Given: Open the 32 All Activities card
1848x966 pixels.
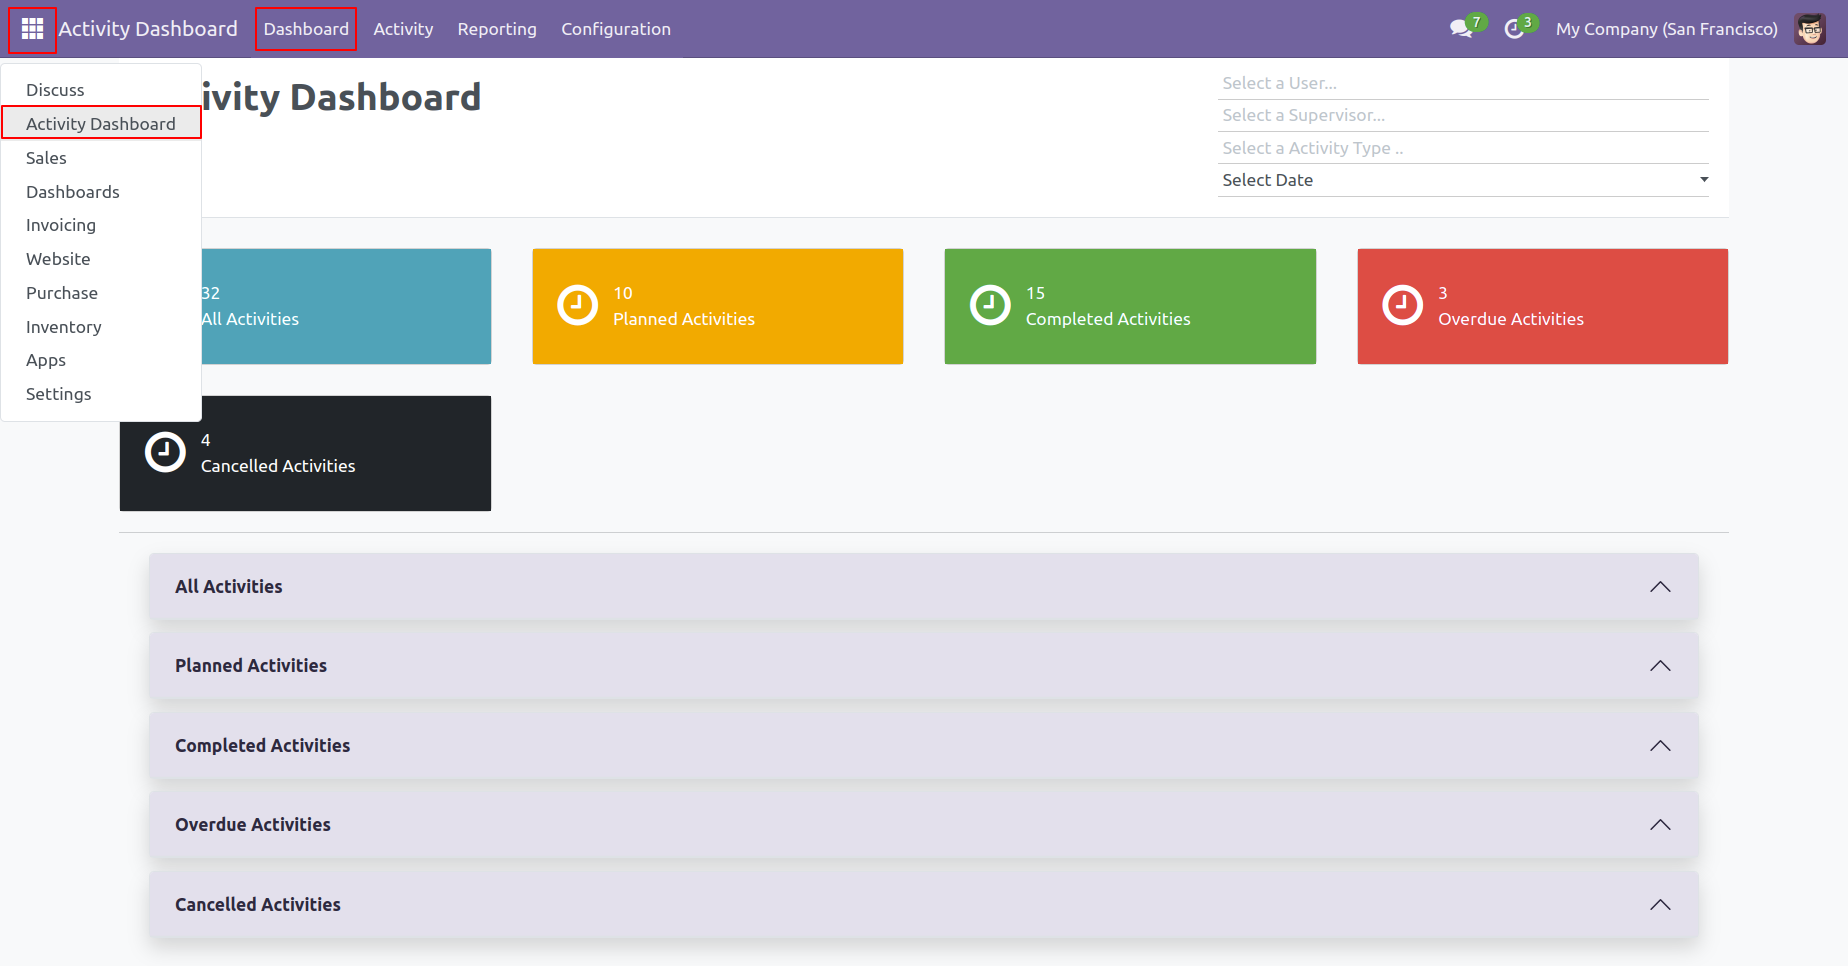Looking at the screenshot, I should click(x=346, y=306).
